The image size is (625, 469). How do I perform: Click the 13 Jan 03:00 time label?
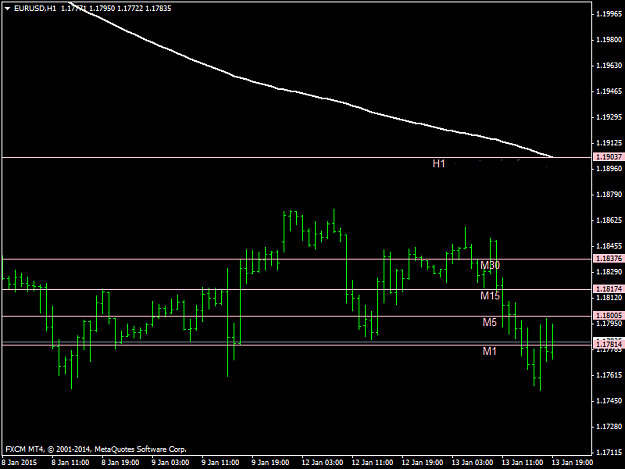[x=472, y=463]
